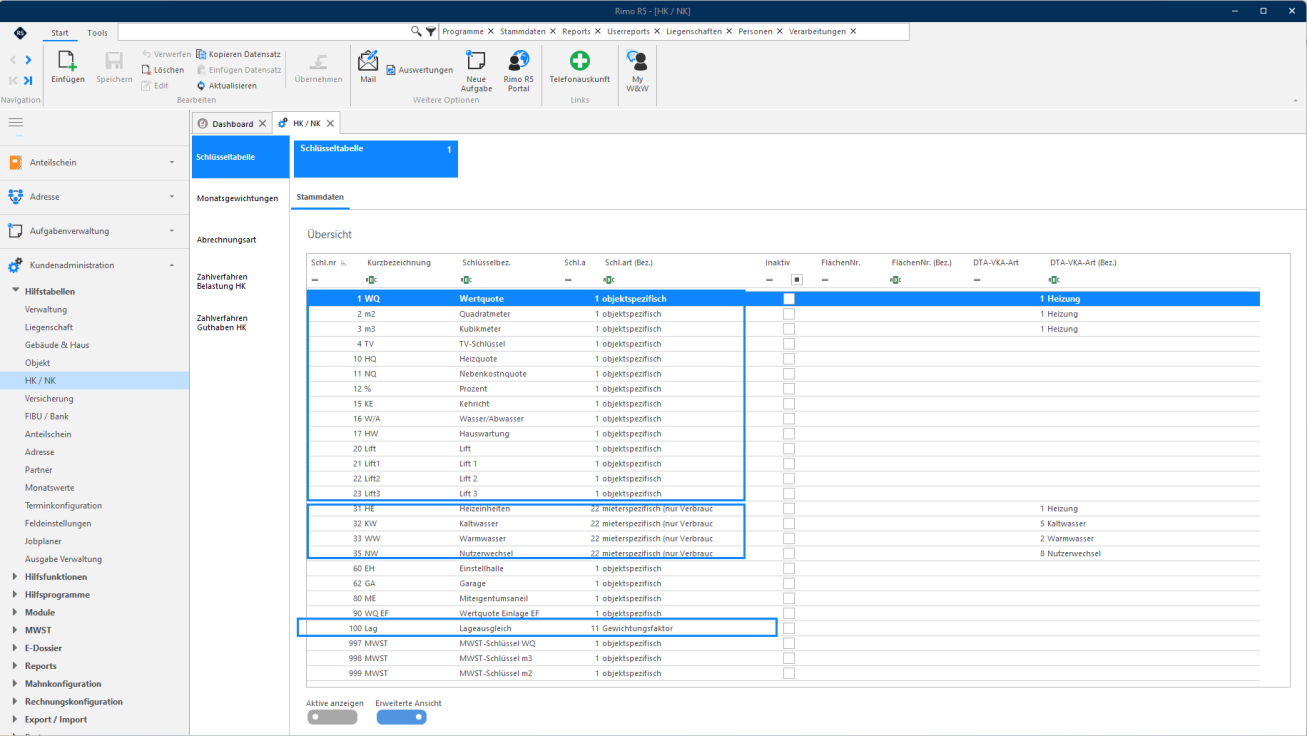The image size is (1307, 736).
Task: Select Versicherung in the Hilfstabellen tree
Action: point(49,399)
